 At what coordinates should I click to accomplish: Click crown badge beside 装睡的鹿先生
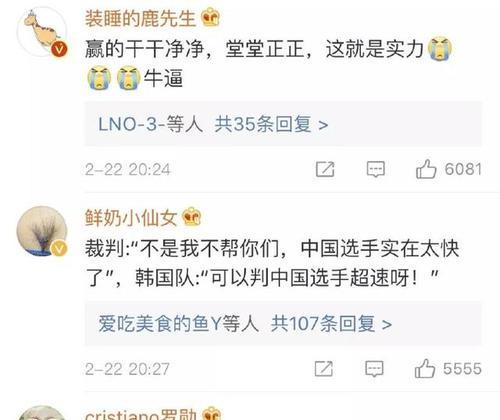(x=210, y=17)
